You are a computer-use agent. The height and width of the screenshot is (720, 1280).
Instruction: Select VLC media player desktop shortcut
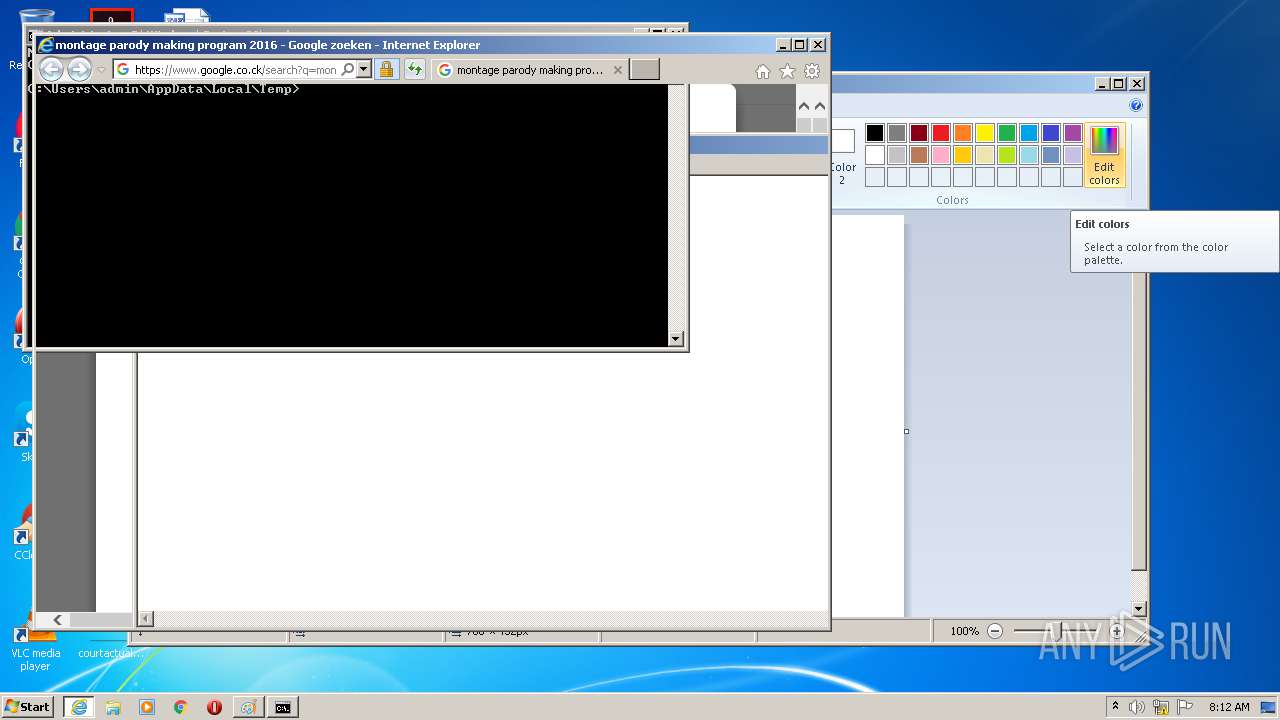pyautogui.click(x=35, y=645)
